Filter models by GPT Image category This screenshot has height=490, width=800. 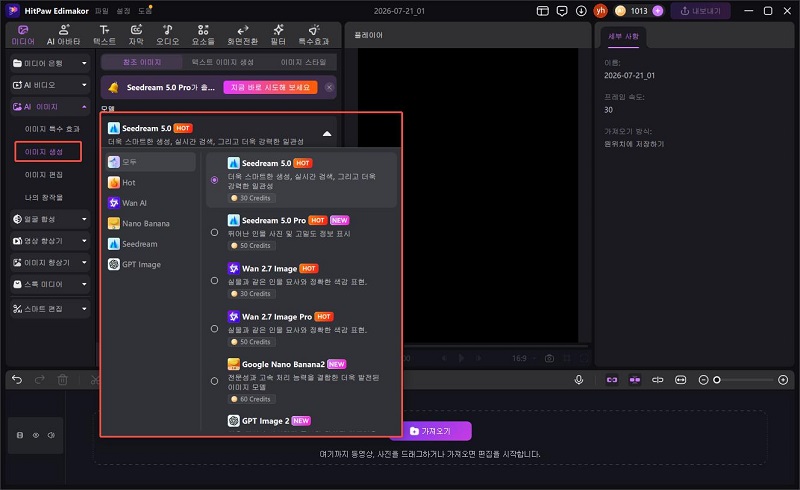coord(151,264)
